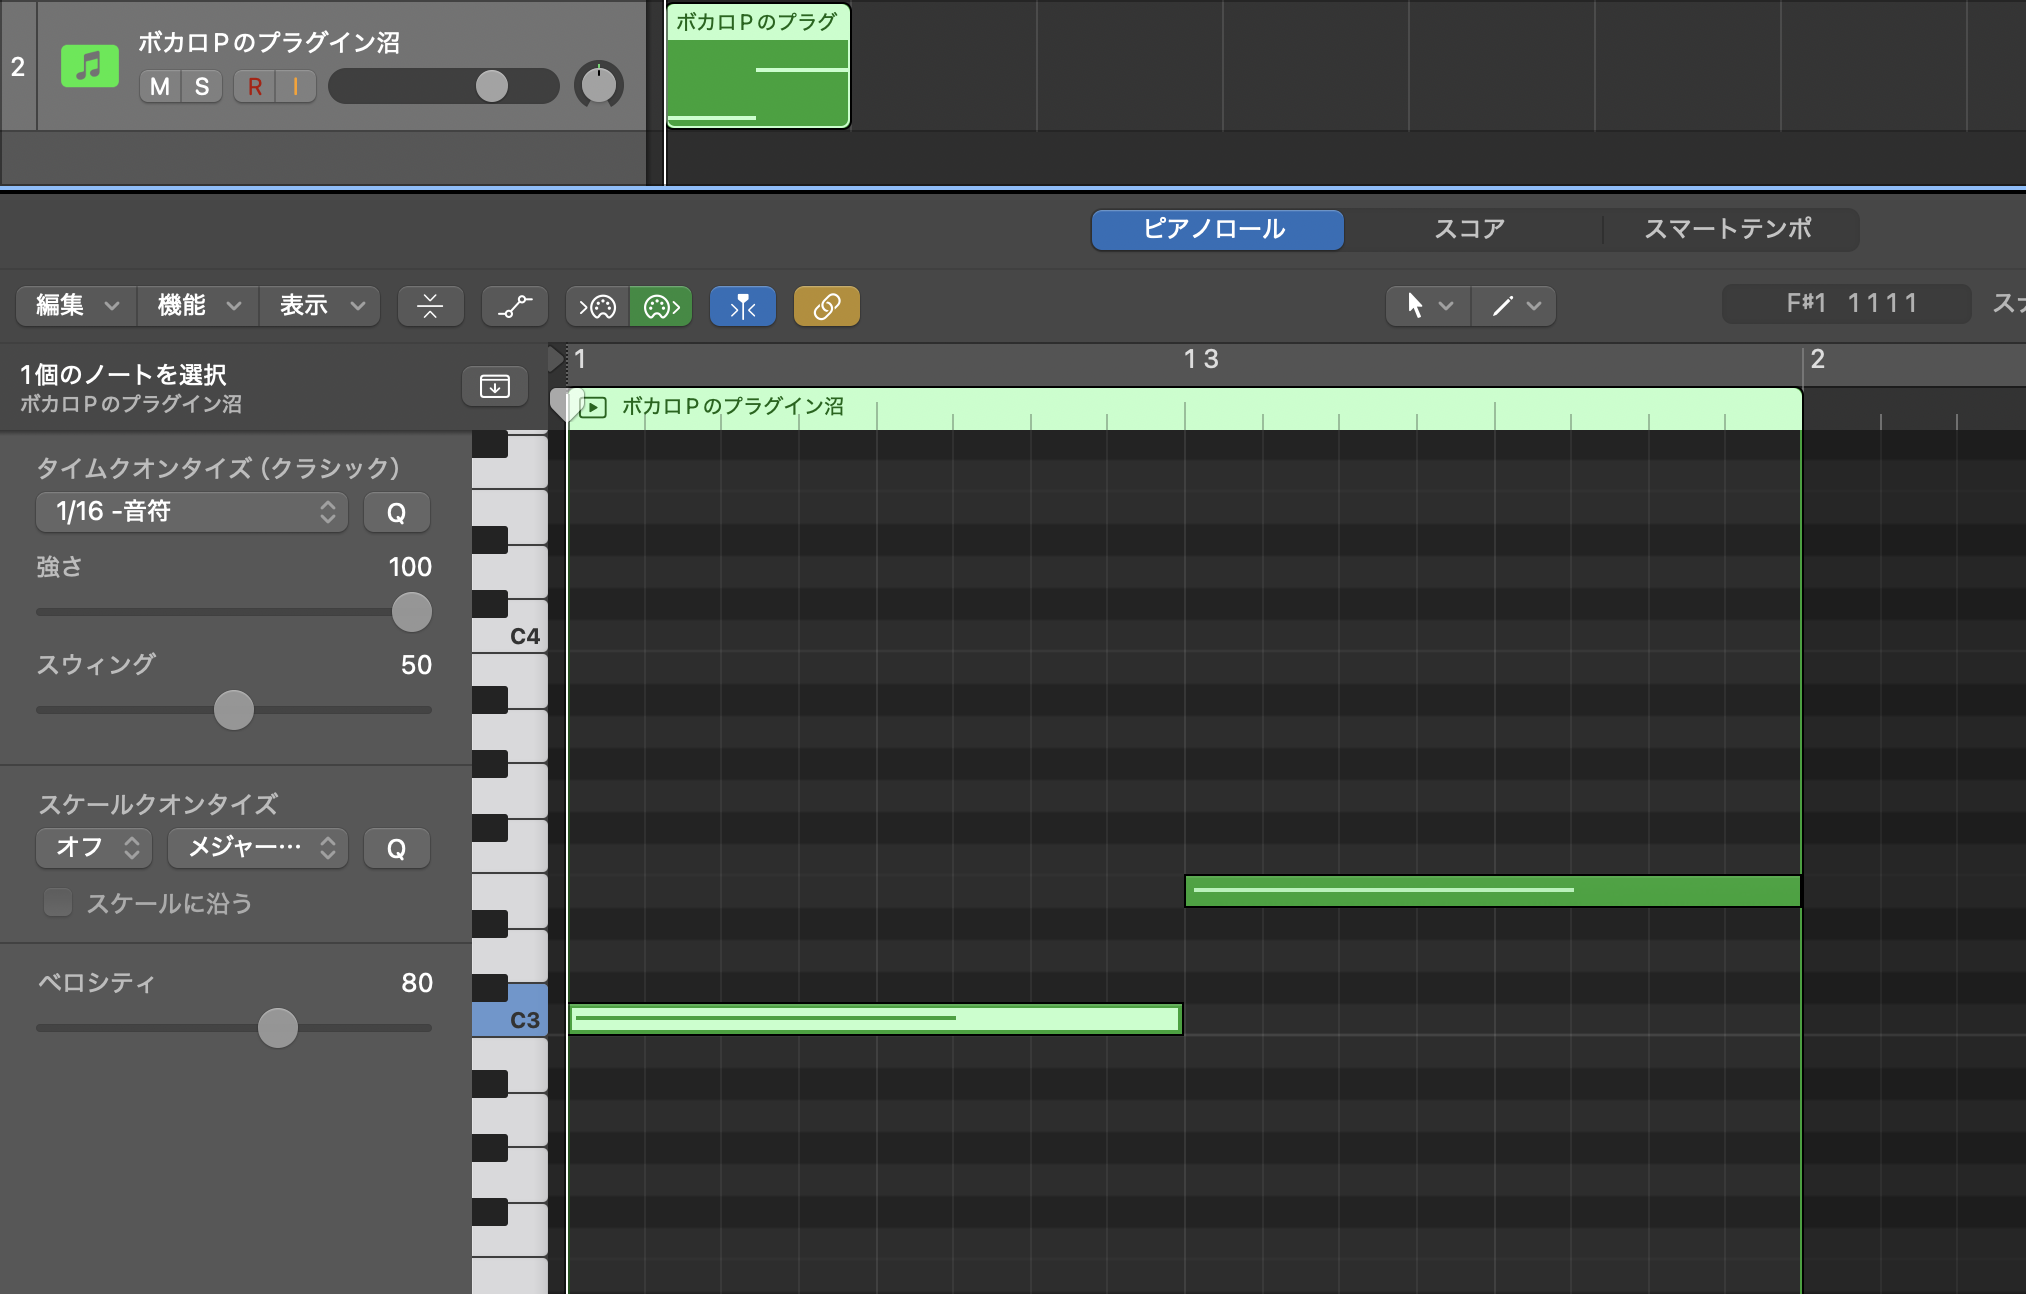Click the Collapse Mode button
Screen dimensions: 2026x1294
(x=430, y=306)
